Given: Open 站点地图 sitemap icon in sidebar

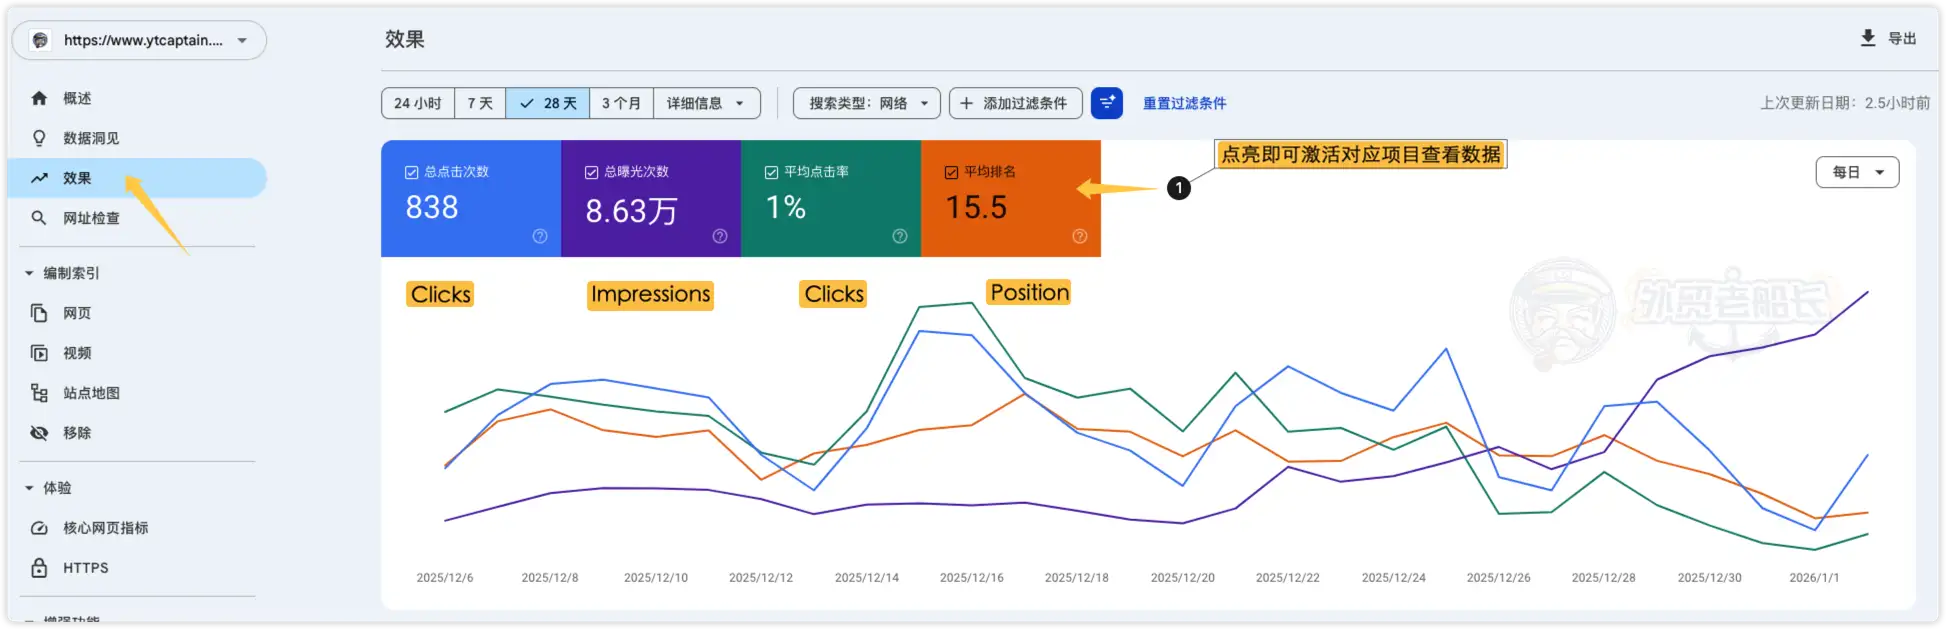Looking at the screenshot, I should [x=39, y=393].
